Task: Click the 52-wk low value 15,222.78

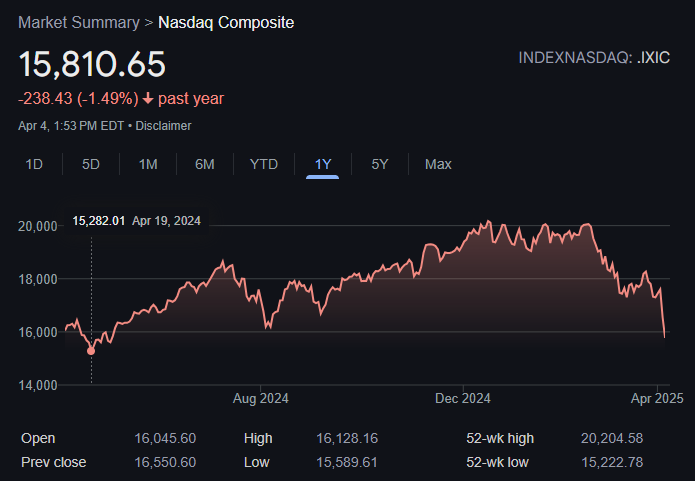Action: [x=612, y=462]
